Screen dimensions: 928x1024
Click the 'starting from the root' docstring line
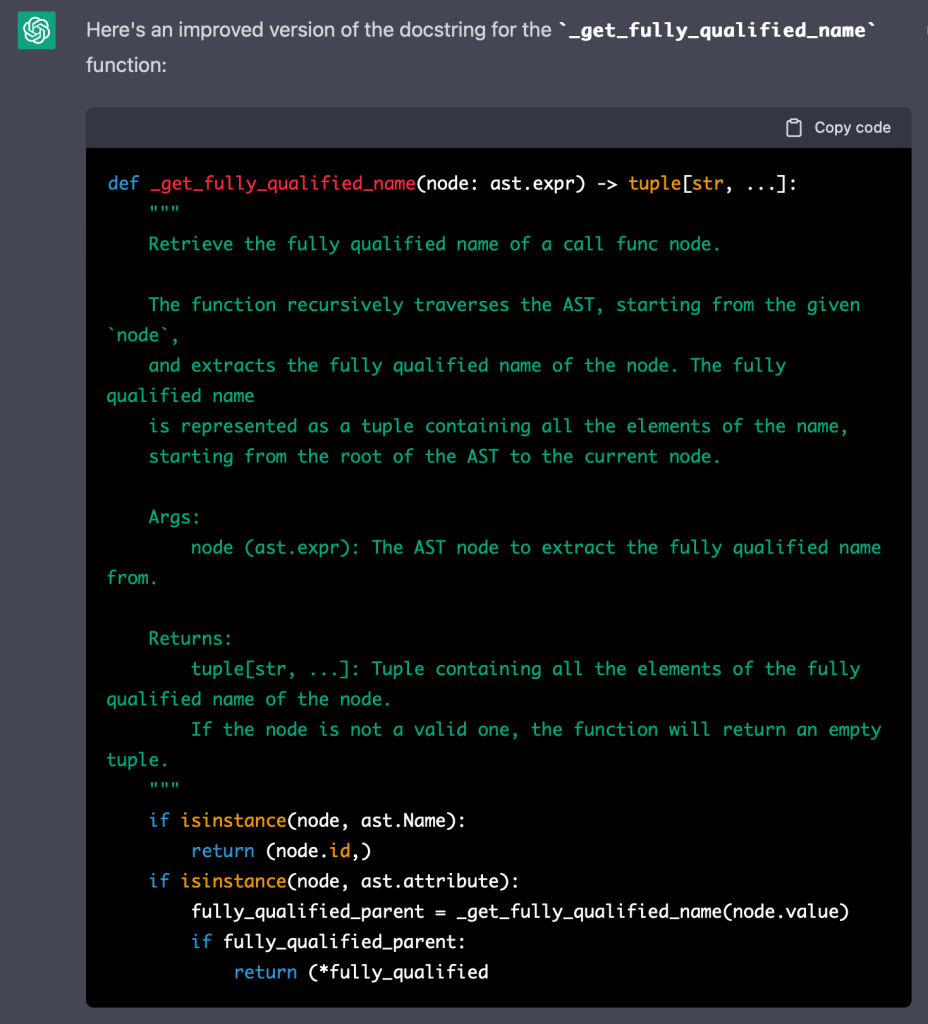[x=434, y=456]
